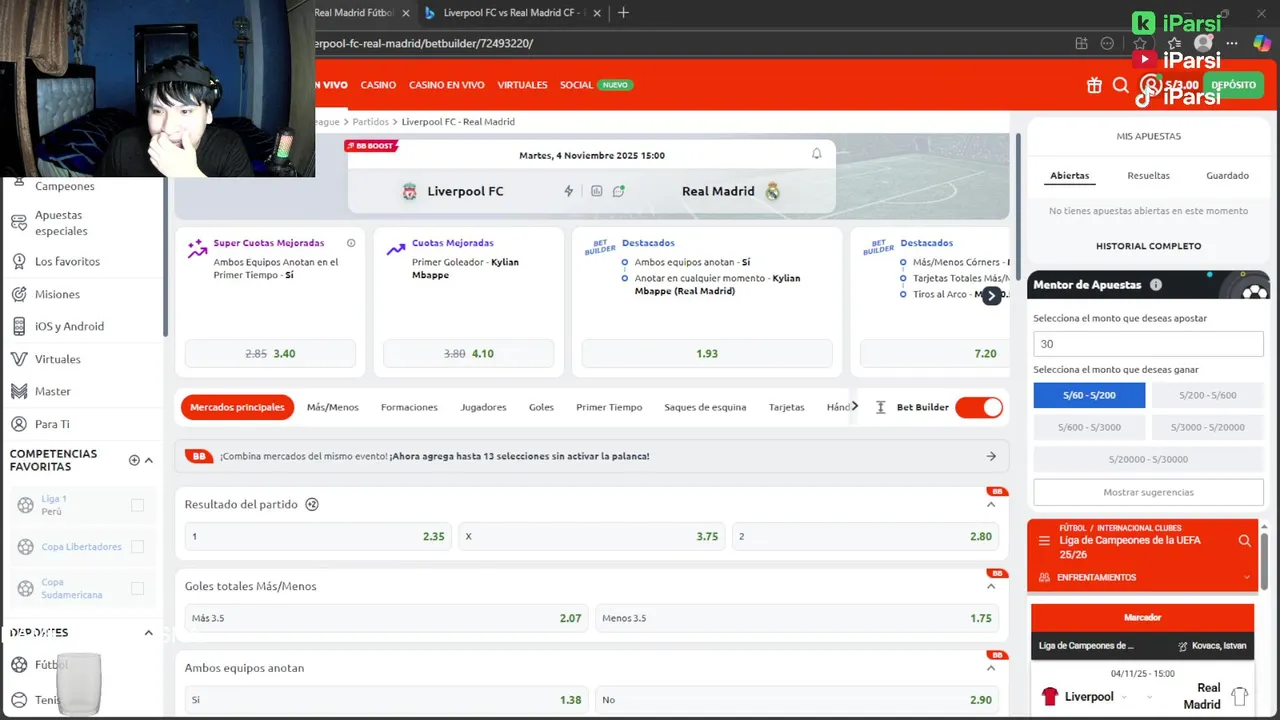Click the Master icon in sidebar

pyautogui.click(x=18, y=391)
